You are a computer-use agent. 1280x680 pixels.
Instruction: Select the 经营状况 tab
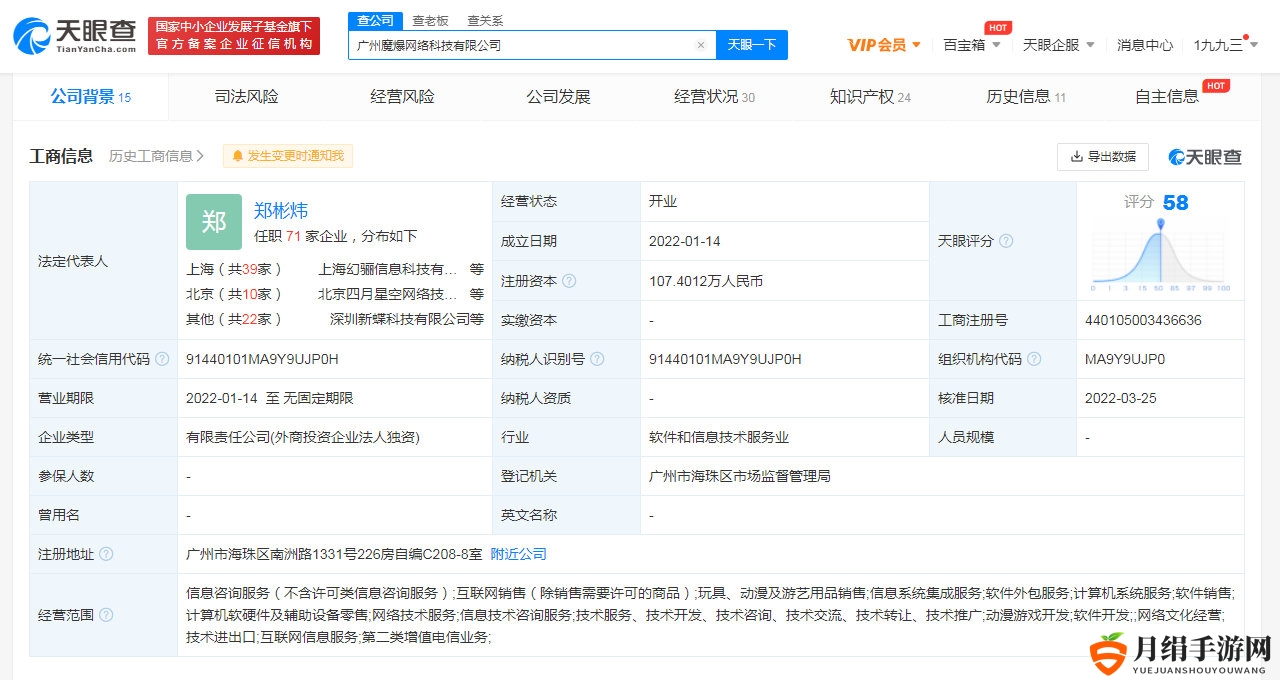715,97
